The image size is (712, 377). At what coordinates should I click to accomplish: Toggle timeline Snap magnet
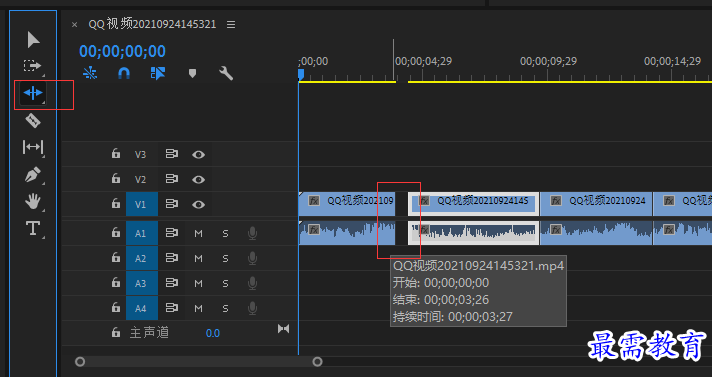tap(124, 73)
